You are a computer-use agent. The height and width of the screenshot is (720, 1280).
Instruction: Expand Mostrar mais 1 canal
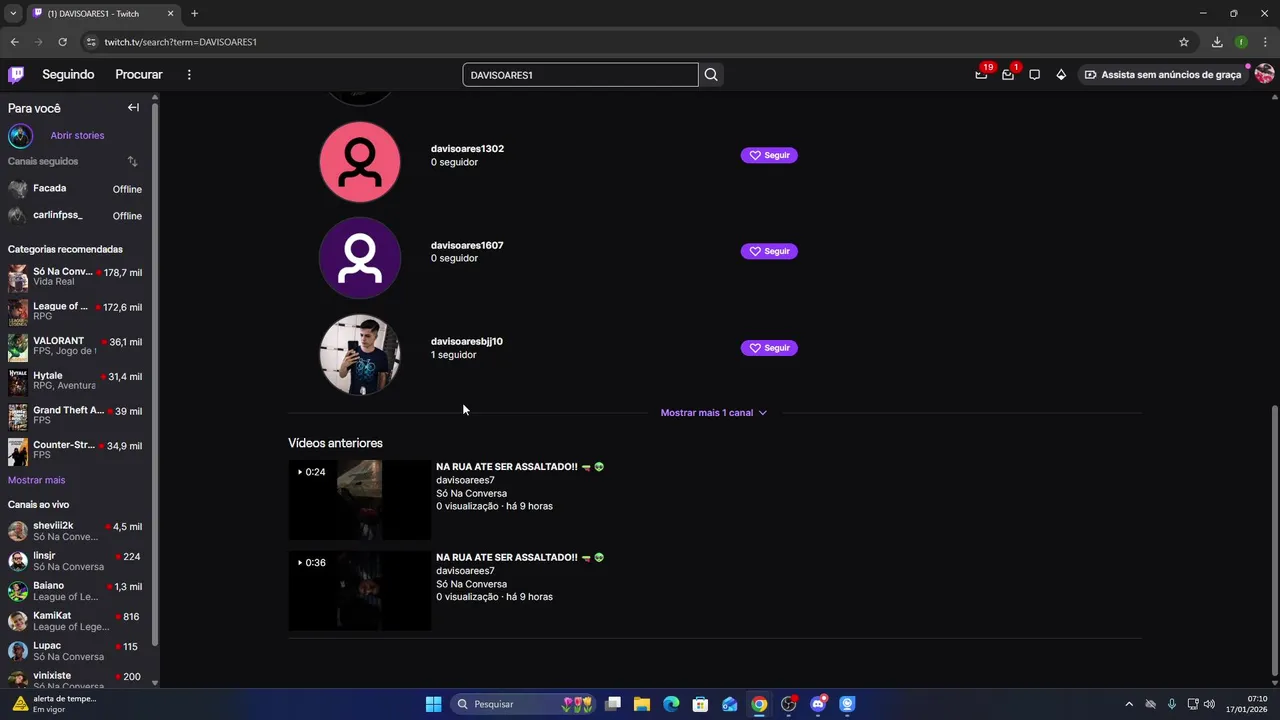point(714,413)
